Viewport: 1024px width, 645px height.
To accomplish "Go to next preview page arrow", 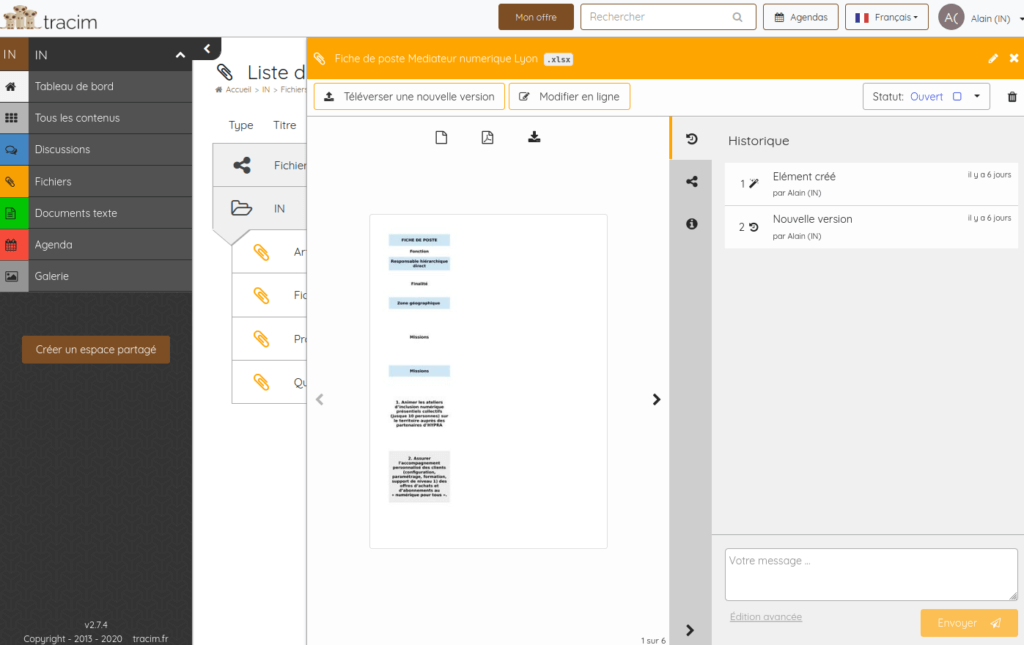I will (x=656, y=399).
